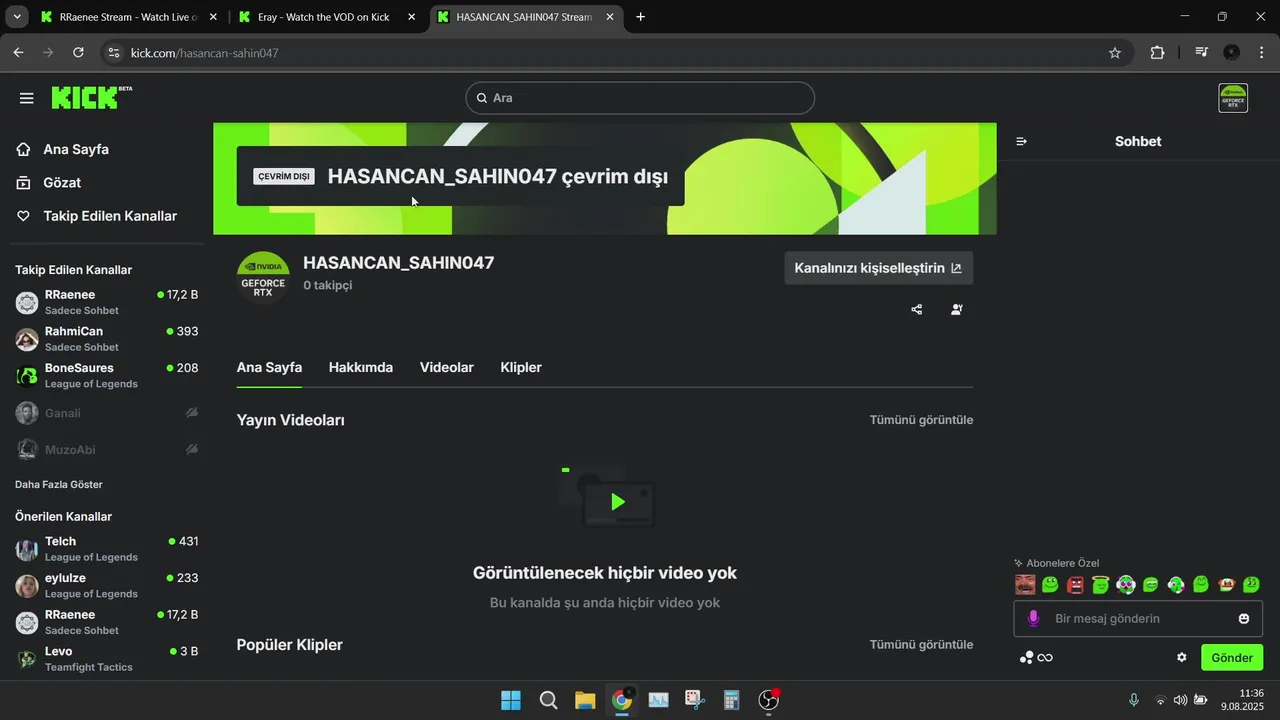
Task: Click the purple microphone icon in chat
Action: pos(1033,619)
